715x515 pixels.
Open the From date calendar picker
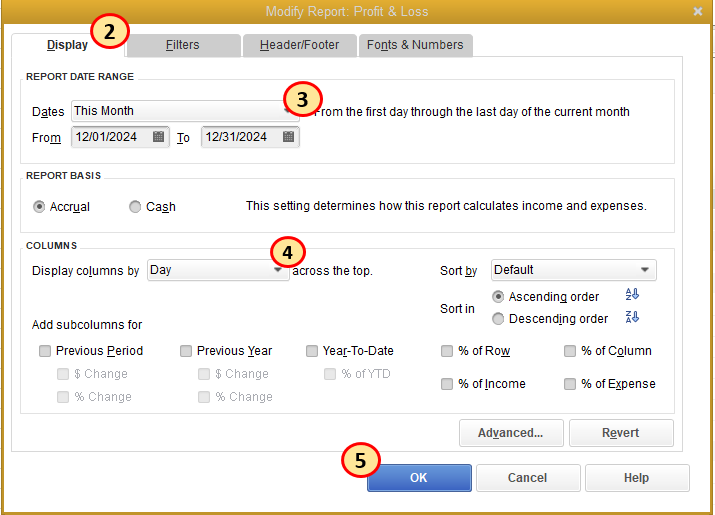point(159,137)
